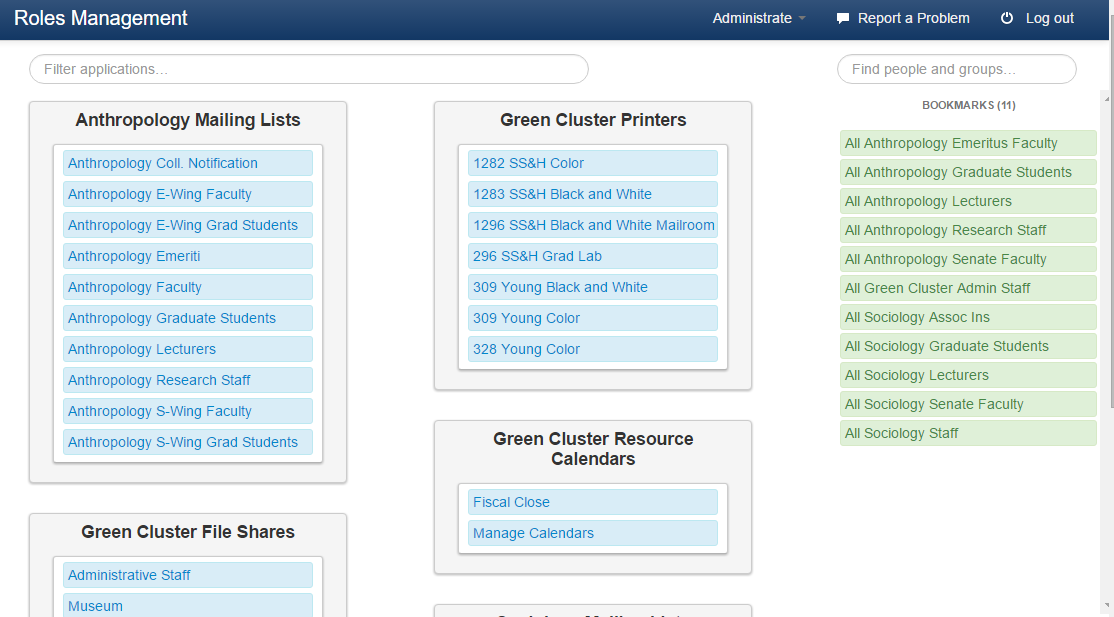Focus the Filter applications search field
Viewport: 1114px width, 617px height.
tap(308, 69)
